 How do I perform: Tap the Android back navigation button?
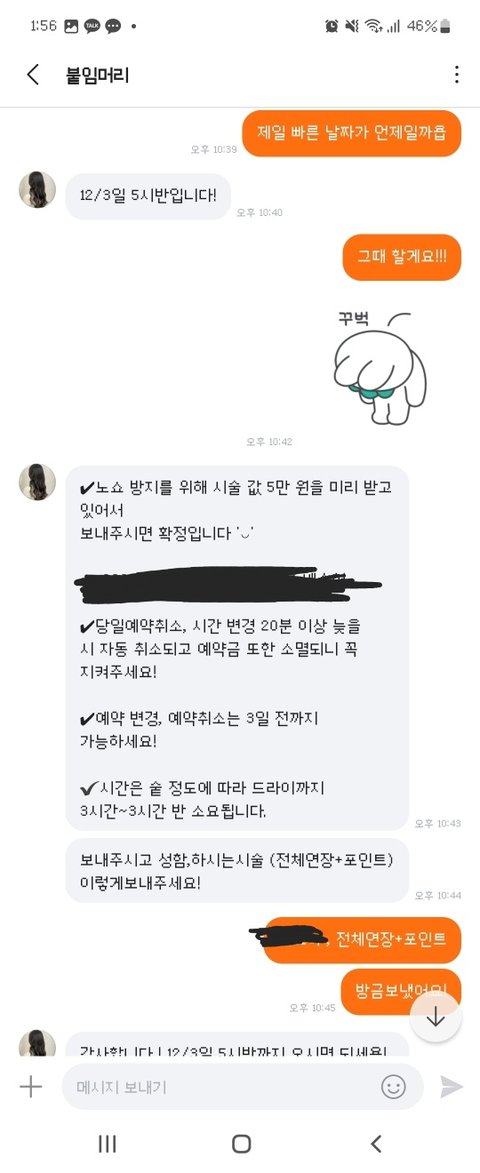pyautogui.click(x=376, y=1143)
